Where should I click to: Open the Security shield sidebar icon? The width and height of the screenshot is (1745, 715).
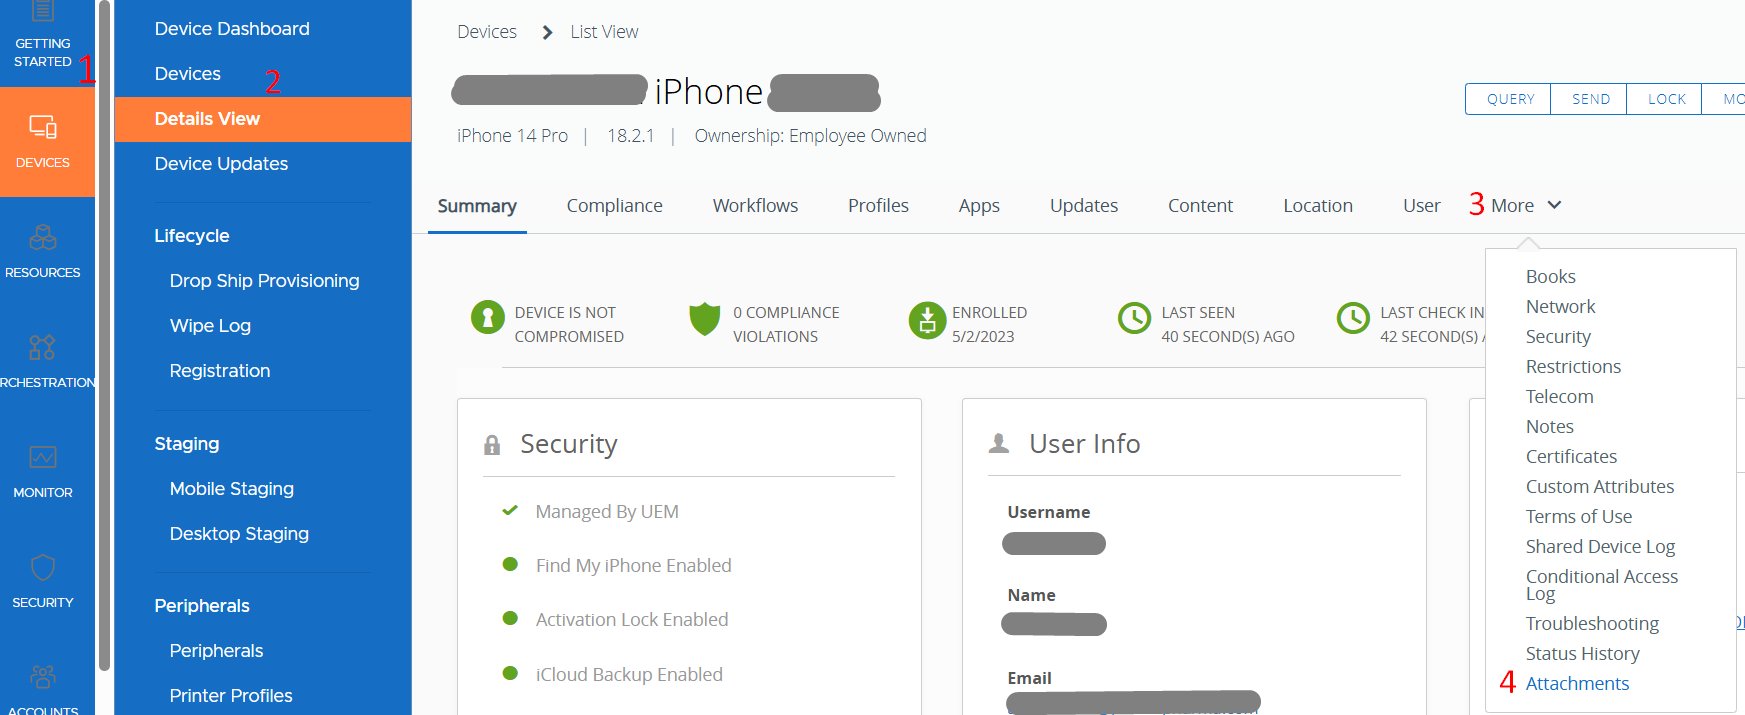pyautogui.click(x=43, y=568)
